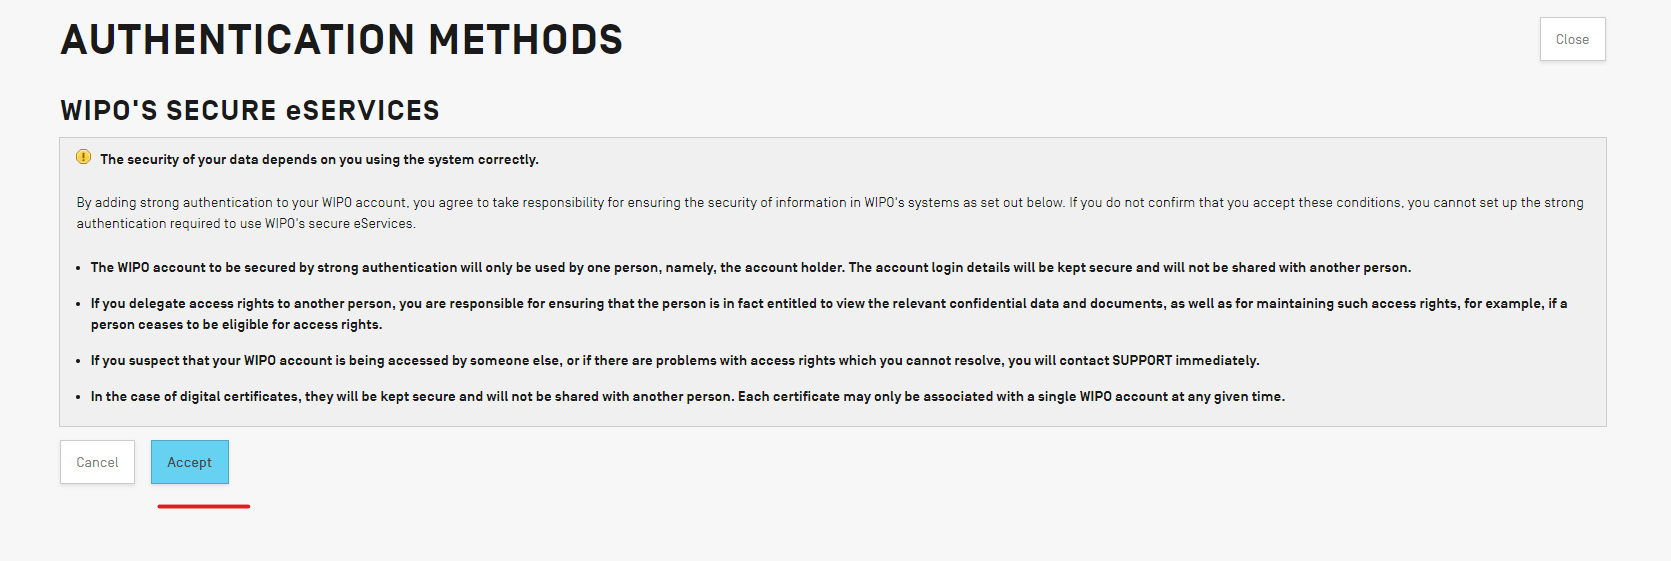Screen dimensions: 1671x561
Task: Click the WIPO'S SECURE eSERVICES heading
Action: click(x=250, y=110)
